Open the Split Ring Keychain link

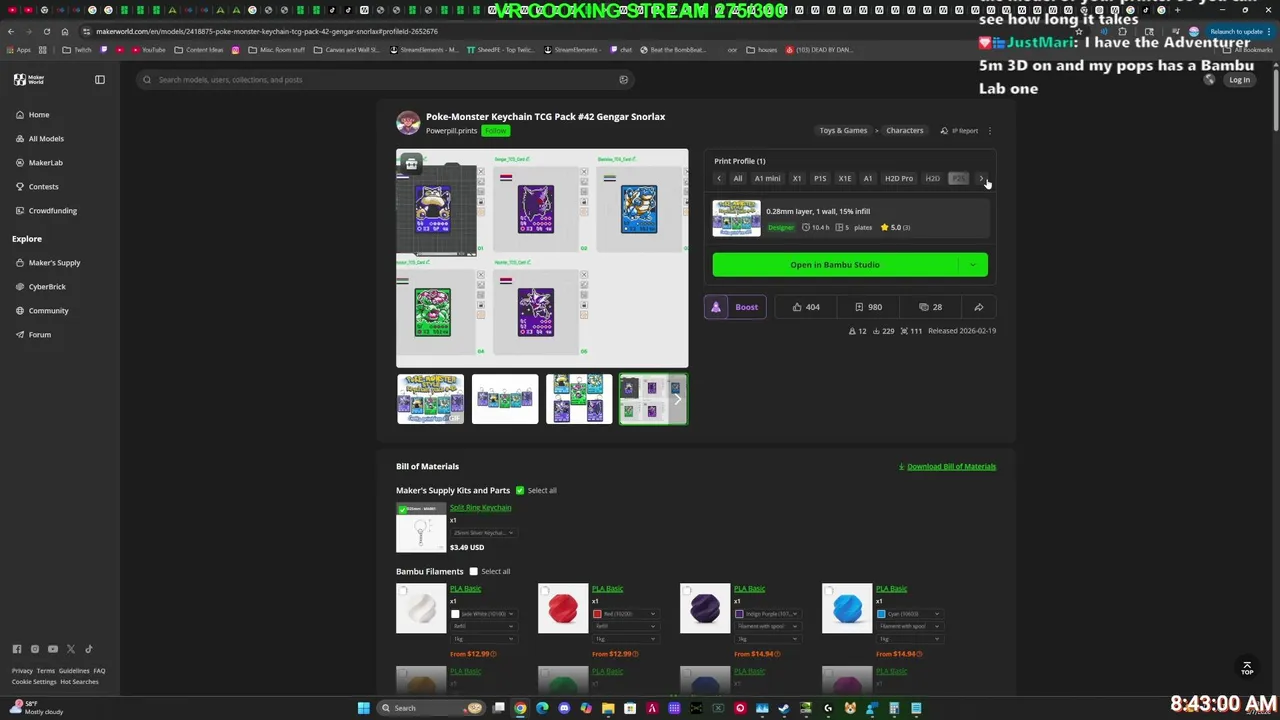[480, 508]
